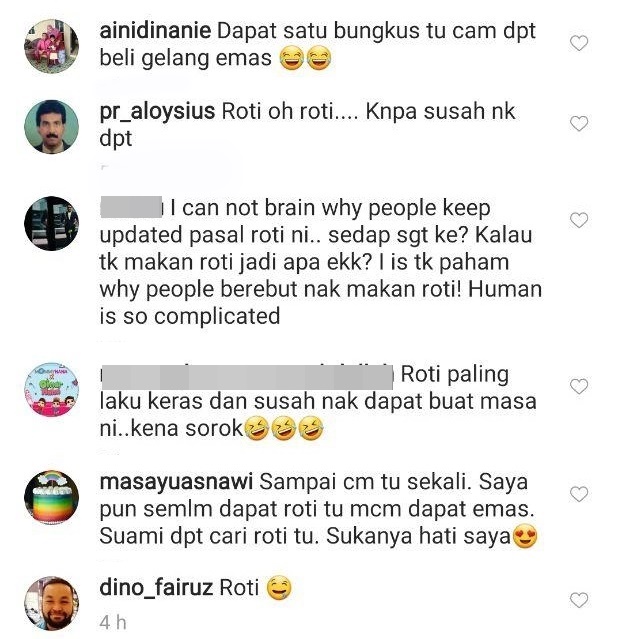This screenshot has height=639, width=622.
Task: View the dark avatar of the blurred user
Action: 51,223
